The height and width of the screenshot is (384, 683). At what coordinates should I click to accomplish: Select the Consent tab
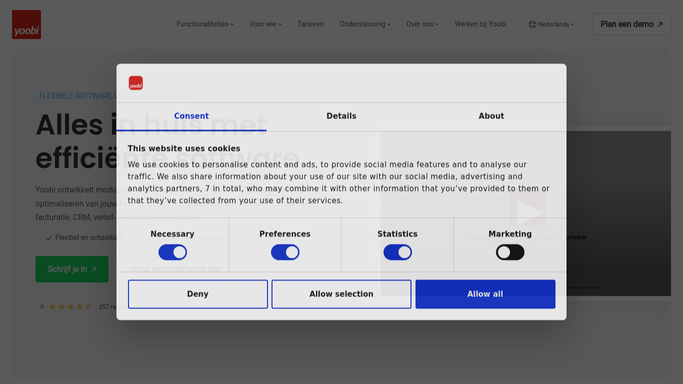(x=191, y=116)
